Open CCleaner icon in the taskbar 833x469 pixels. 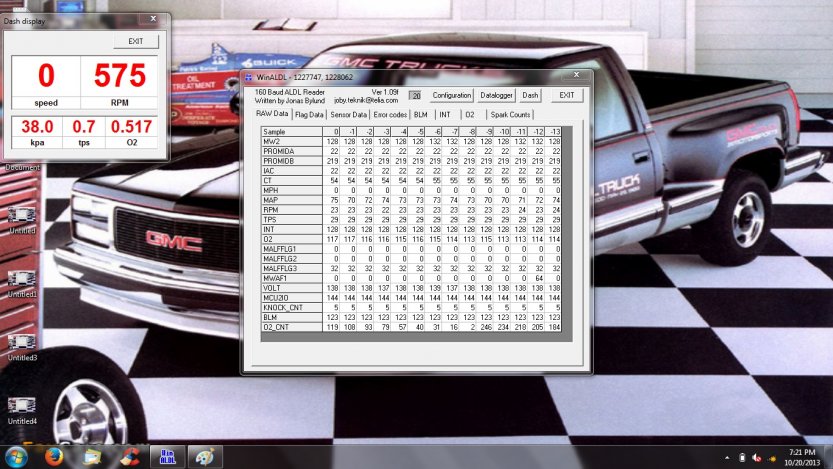(x=130, y=457)
